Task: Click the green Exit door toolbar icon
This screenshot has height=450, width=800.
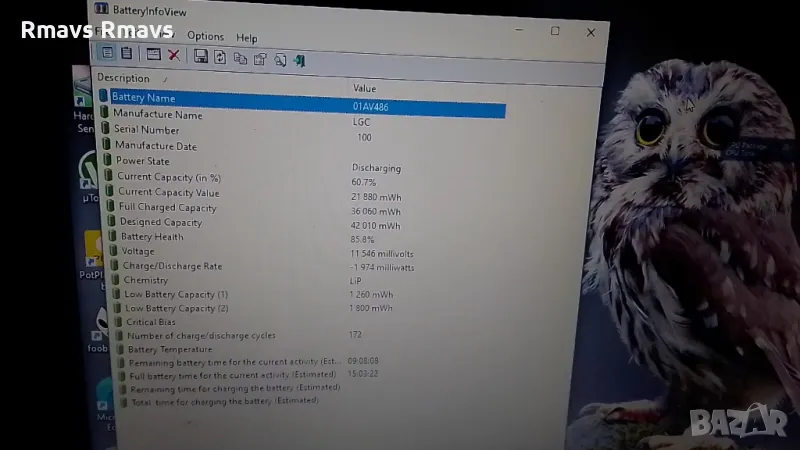Action: point(300,61)
